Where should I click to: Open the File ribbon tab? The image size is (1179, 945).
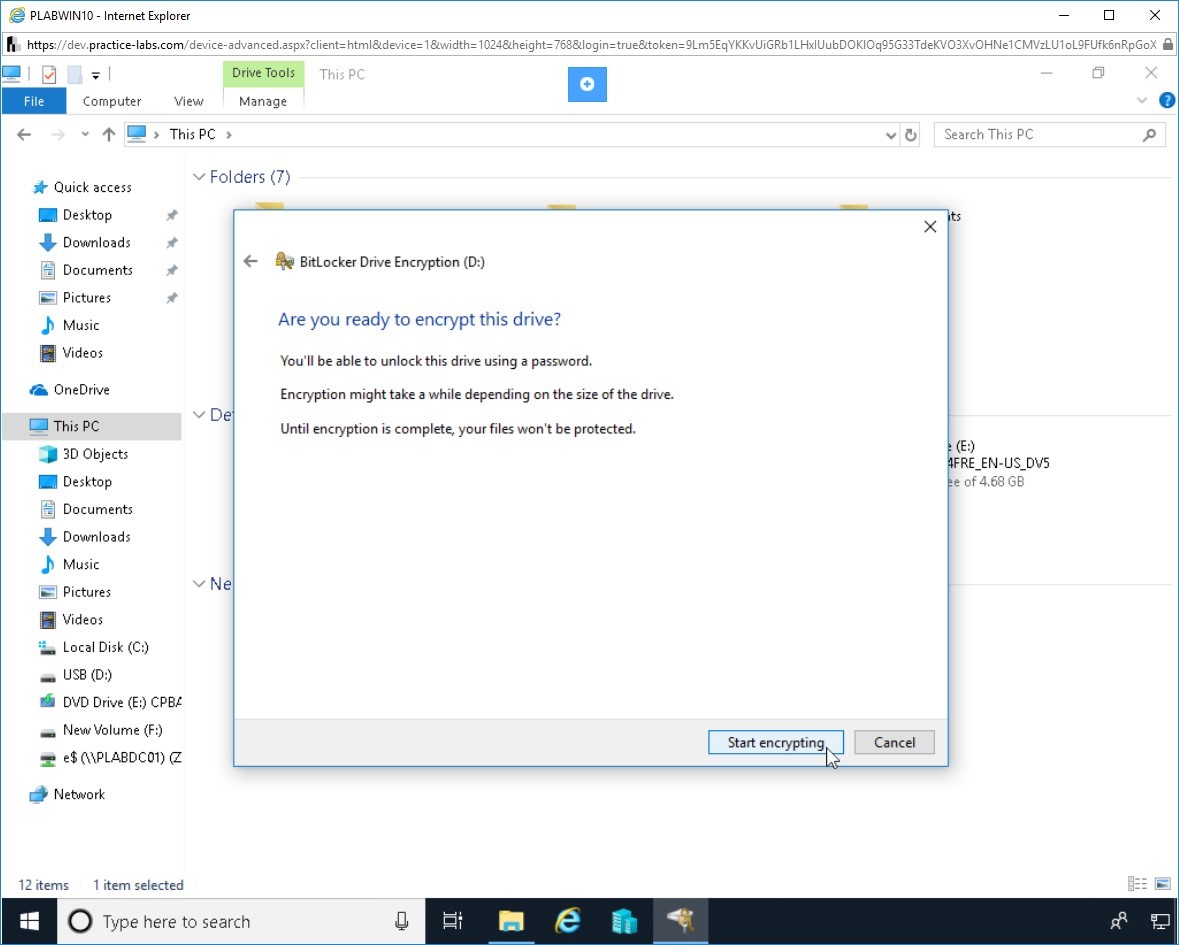[x=34, y=101]
